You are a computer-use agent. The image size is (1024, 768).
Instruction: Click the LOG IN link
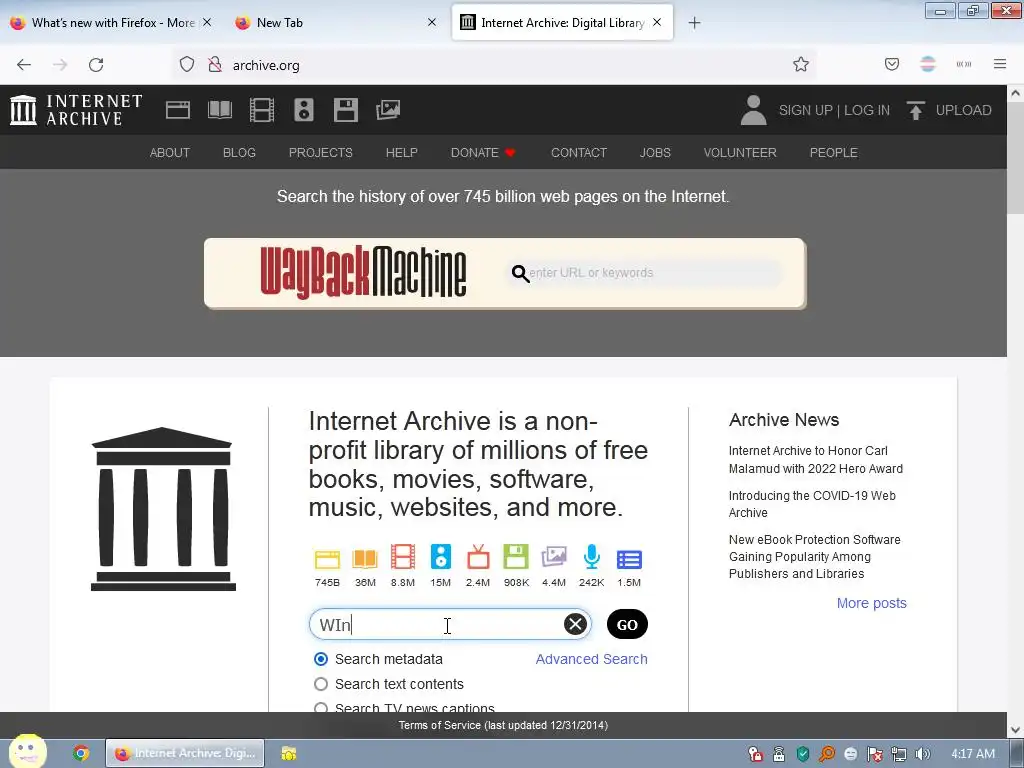point(867,110)
